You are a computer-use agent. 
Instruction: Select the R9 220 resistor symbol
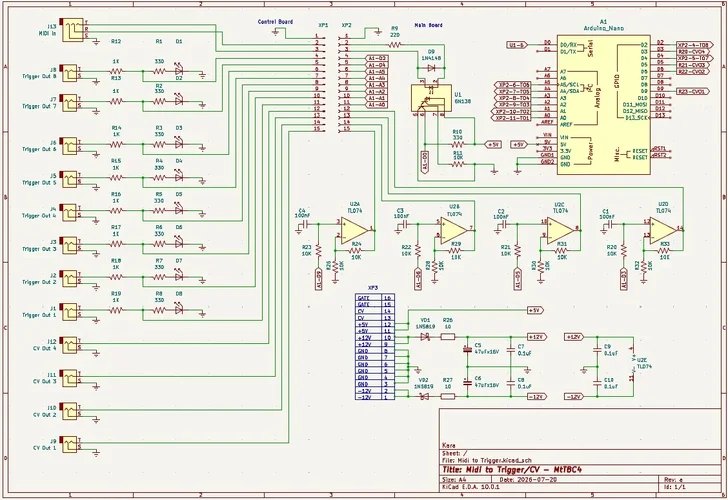(395, 45)
